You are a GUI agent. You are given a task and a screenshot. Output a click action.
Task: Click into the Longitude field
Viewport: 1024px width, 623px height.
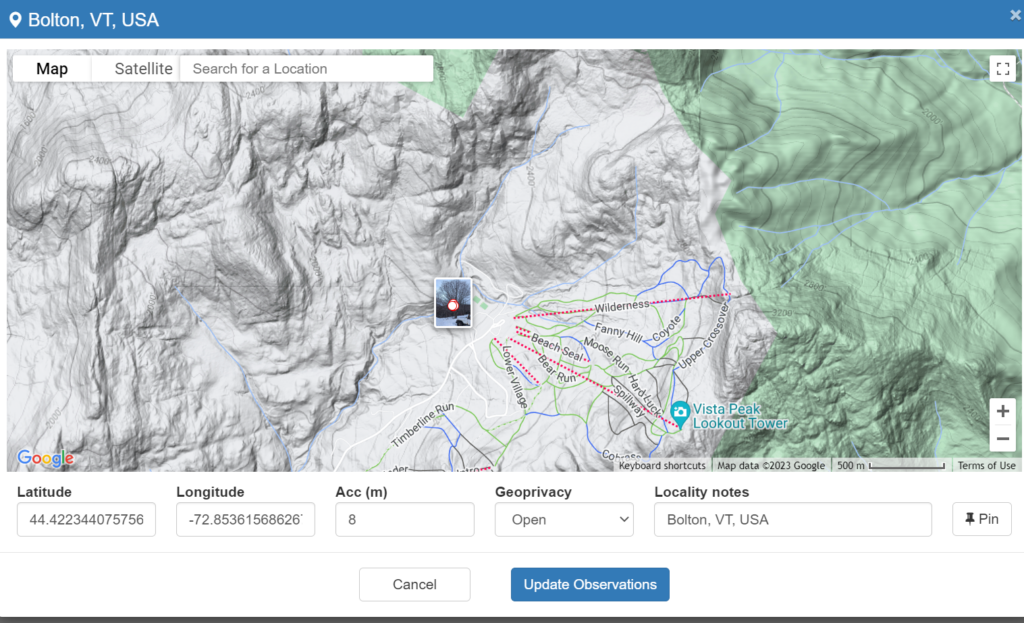click(x=245, y=519)
